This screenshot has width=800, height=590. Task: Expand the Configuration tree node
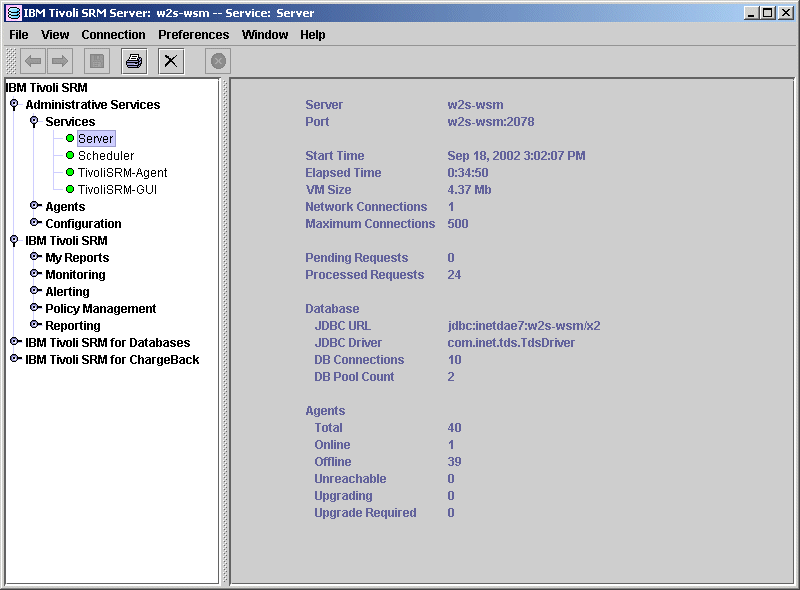tap(35, 223)
